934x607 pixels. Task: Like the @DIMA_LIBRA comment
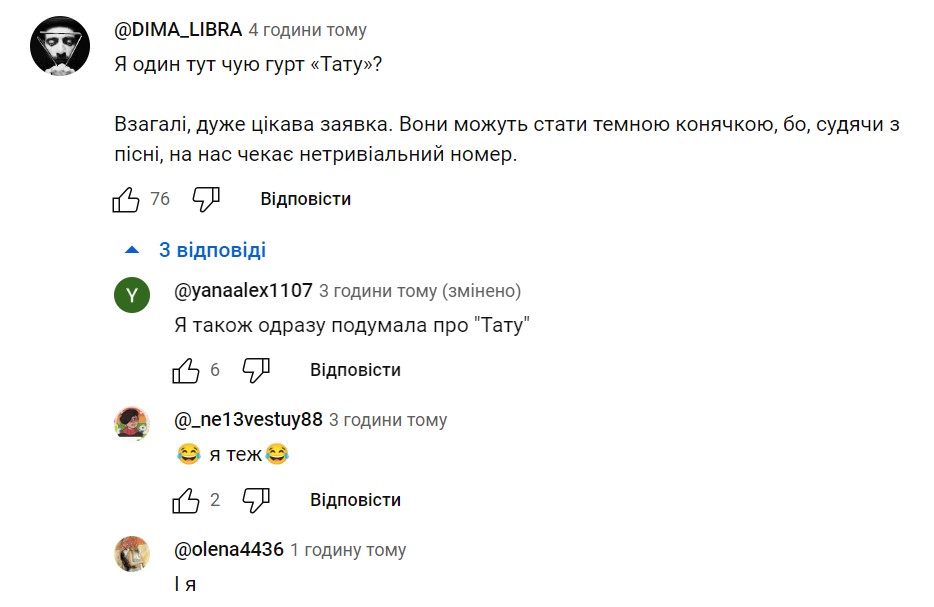click(126, 200)
